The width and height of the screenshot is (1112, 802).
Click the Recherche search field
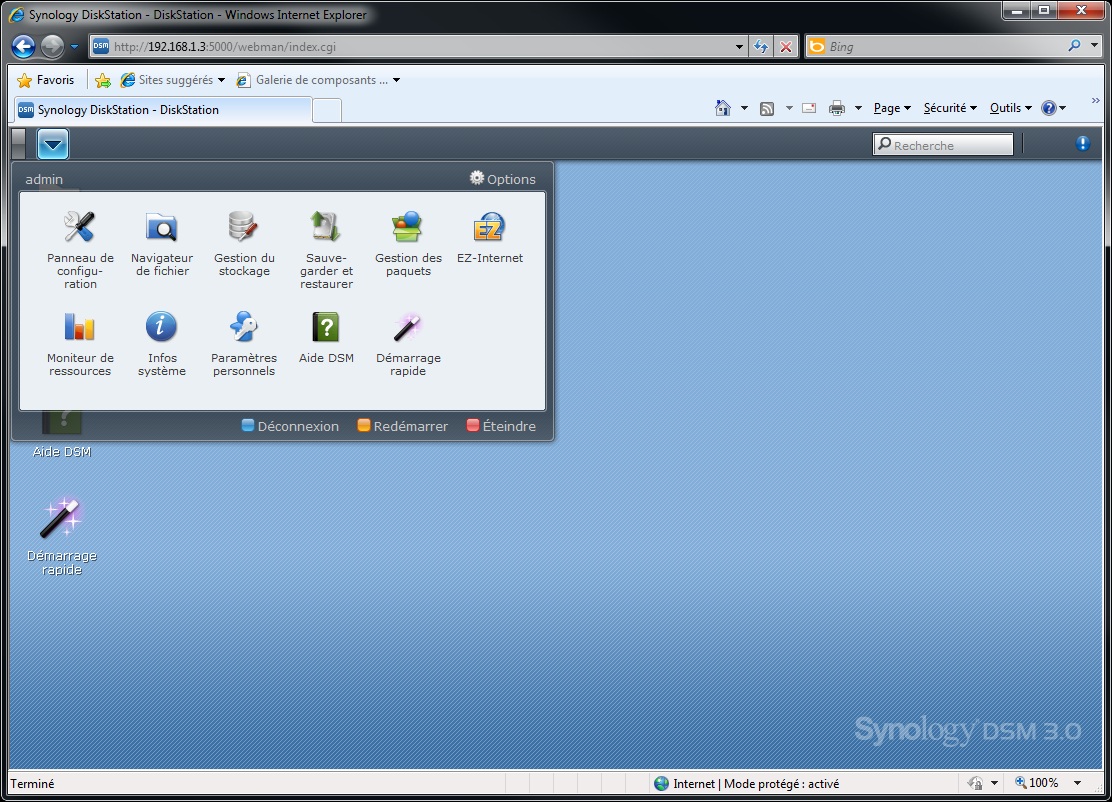[x=943, y=145]
